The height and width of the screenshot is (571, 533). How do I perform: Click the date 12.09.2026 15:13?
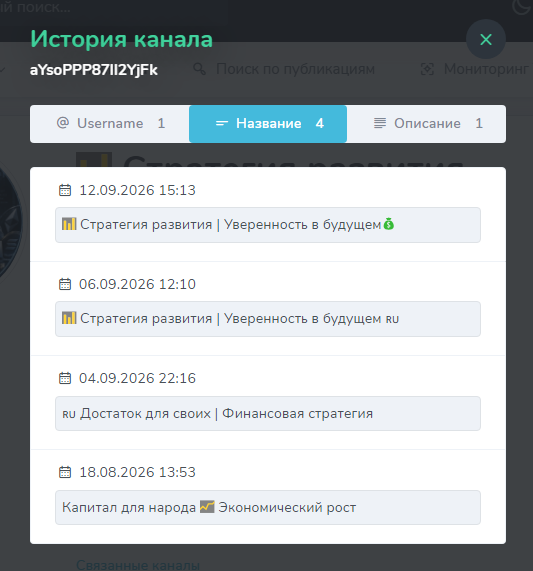pyautogui.click(x=137, y=190)
